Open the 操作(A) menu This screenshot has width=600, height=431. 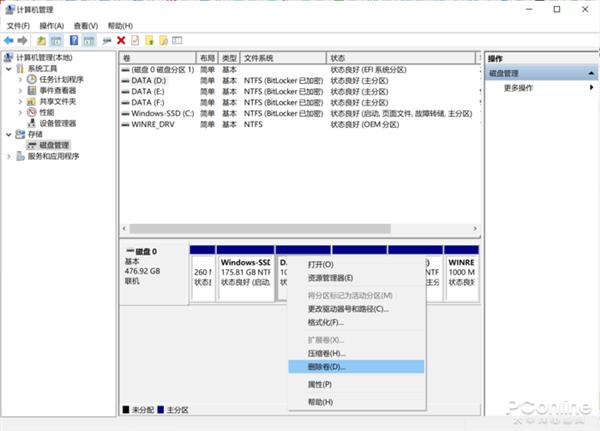click(x=51, y=25)
